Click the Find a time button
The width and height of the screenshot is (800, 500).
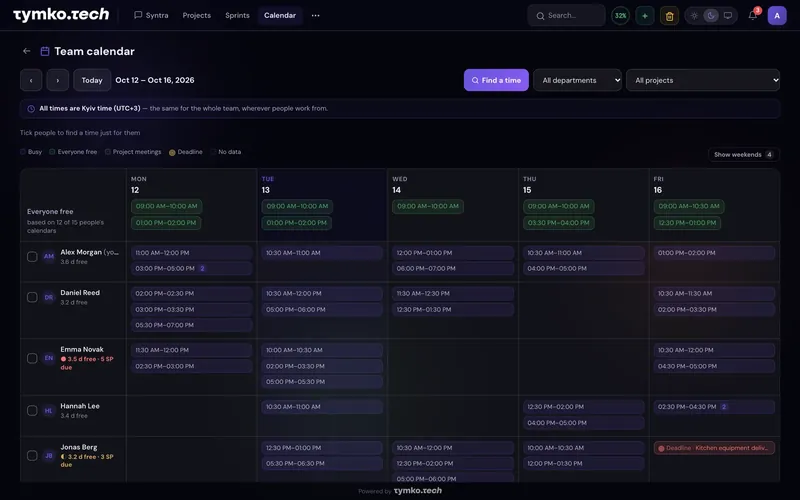496,80
